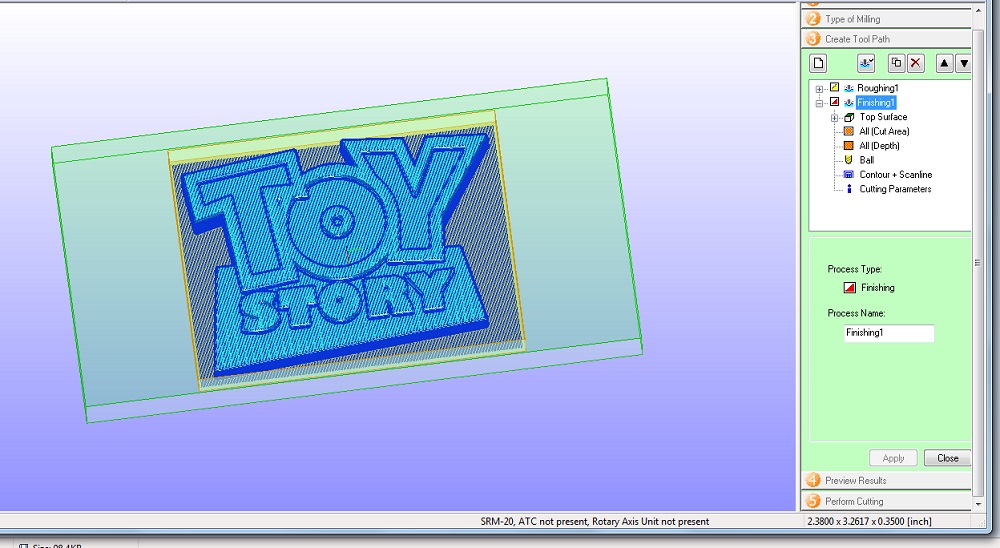Open the Perform Cutting step

(x=886, y=501)
